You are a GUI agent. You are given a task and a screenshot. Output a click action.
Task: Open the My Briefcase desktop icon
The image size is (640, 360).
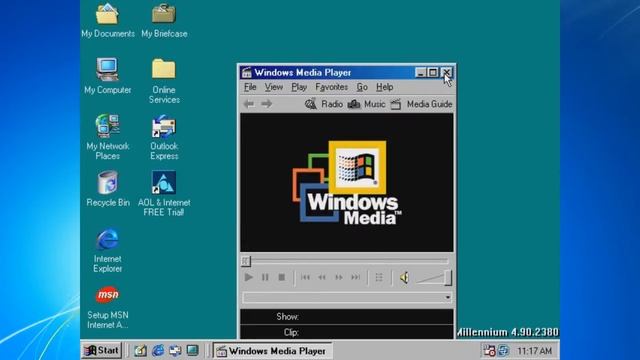[164, 20]
